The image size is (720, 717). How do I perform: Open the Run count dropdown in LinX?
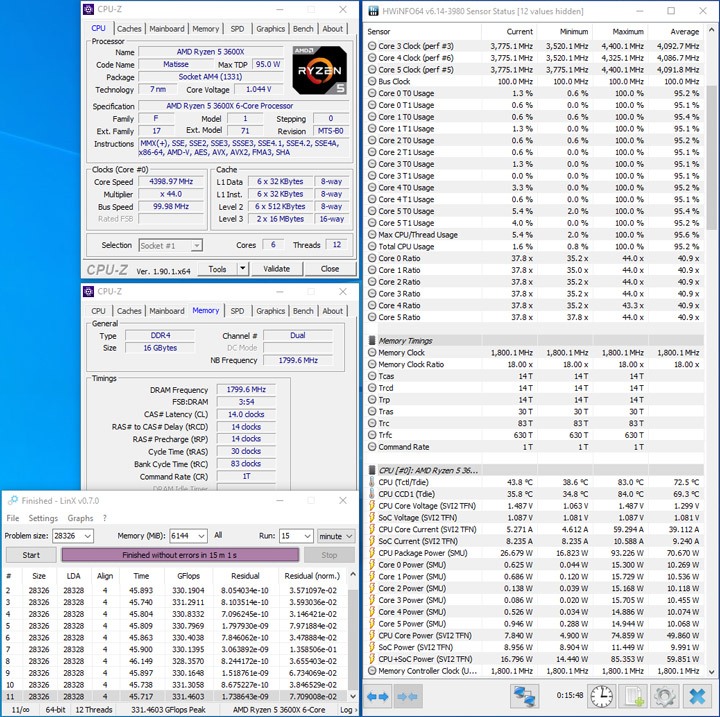308,536
